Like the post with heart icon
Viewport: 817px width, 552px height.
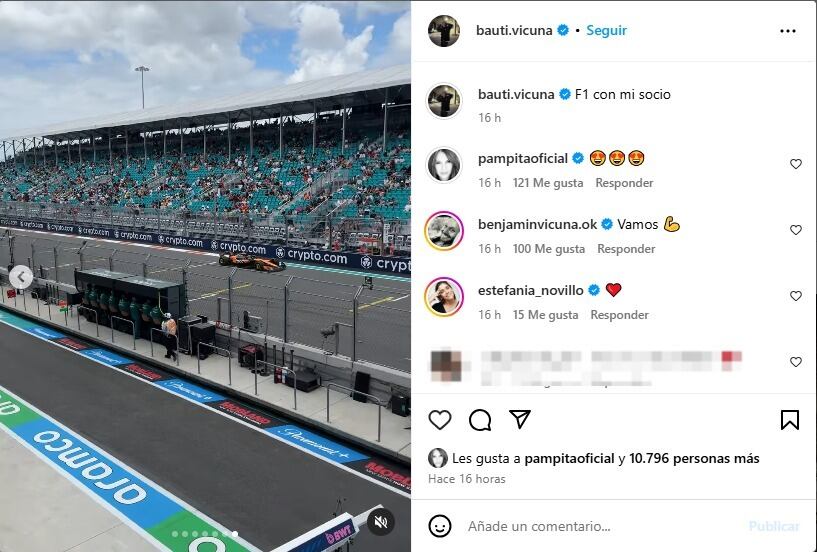440,420
